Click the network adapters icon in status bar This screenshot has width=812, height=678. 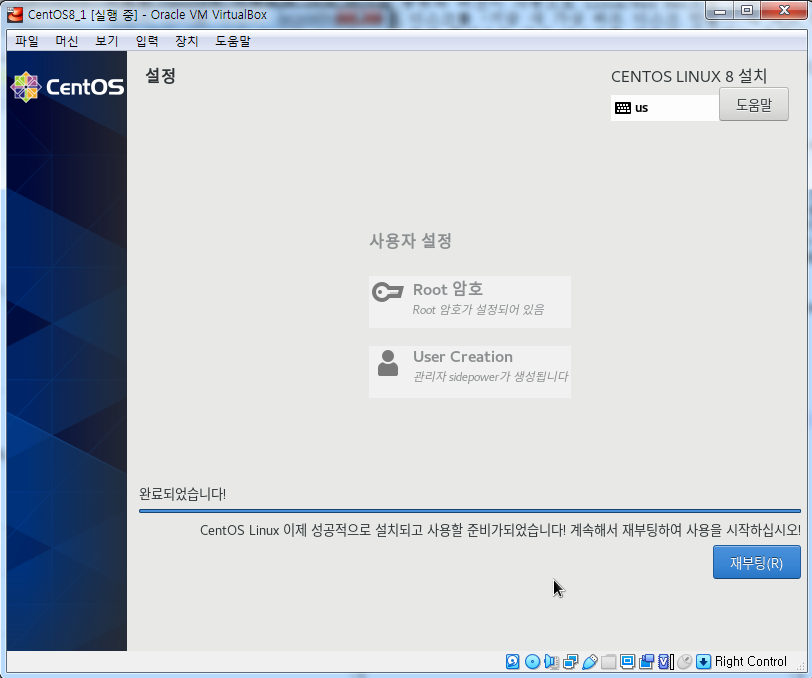click(570, 661)
